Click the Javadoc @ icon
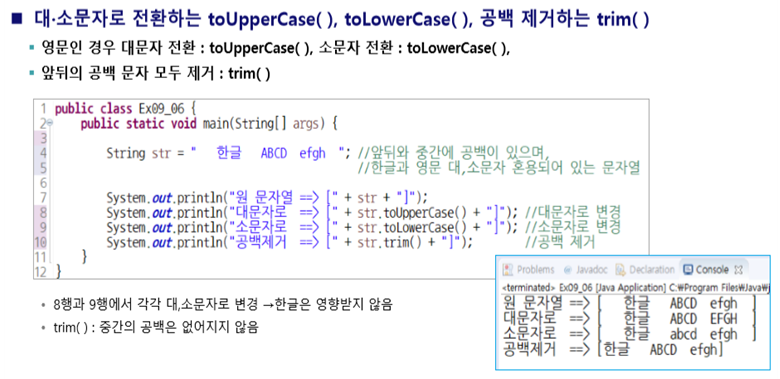 (x=568, y=270)
